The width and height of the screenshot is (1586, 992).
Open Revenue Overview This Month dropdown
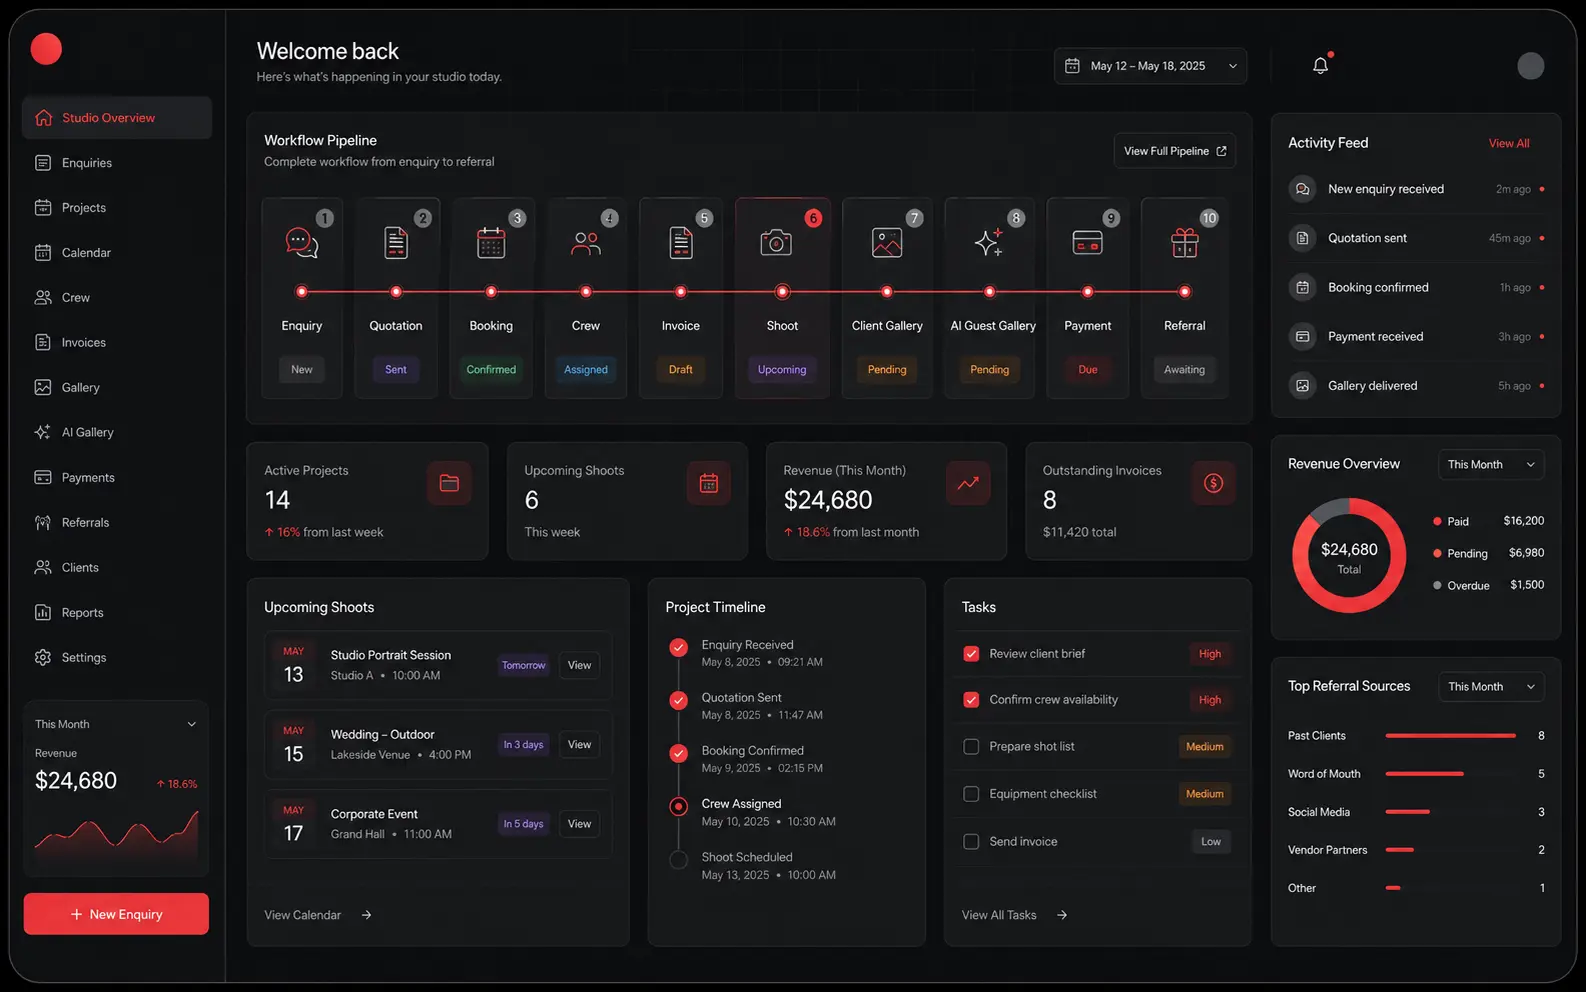[x=1491, y=464]
